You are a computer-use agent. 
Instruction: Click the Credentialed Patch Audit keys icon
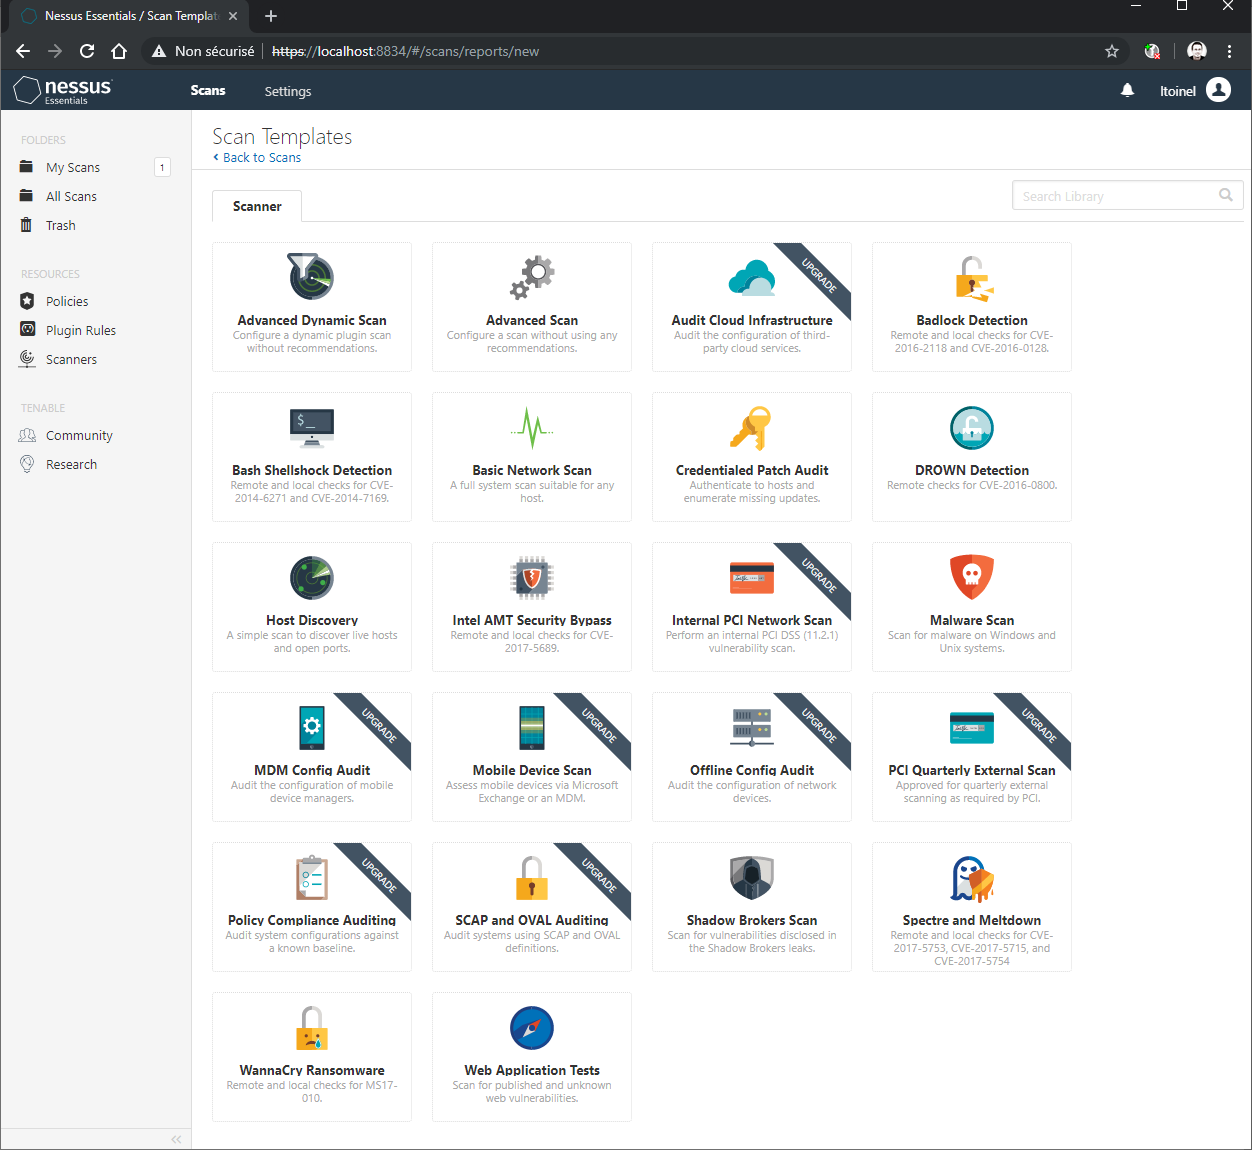point(751,428)
